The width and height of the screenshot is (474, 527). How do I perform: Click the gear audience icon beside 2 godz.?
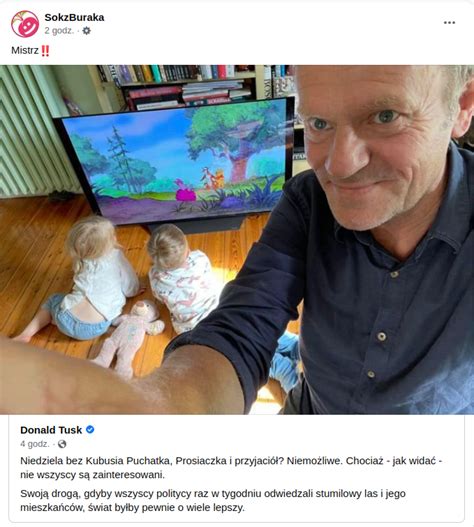click(86, 31)
